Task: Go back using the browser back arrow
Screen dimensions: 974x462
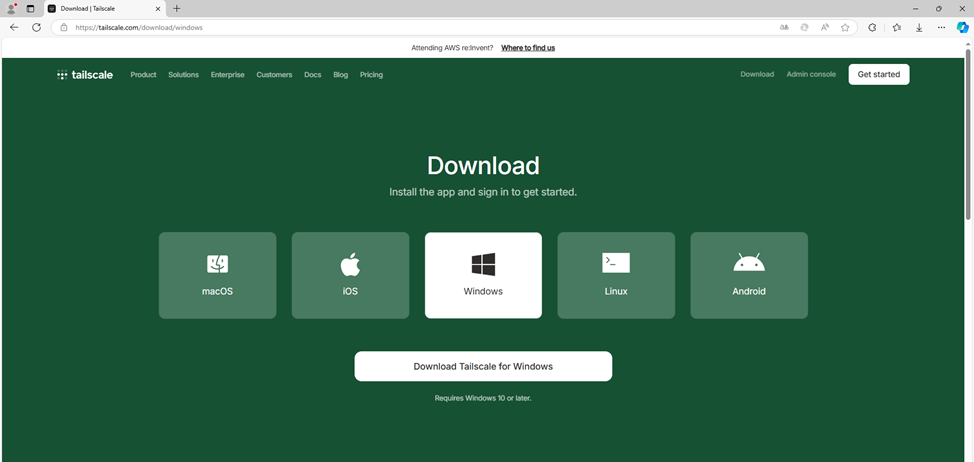Action: (14, 27)
